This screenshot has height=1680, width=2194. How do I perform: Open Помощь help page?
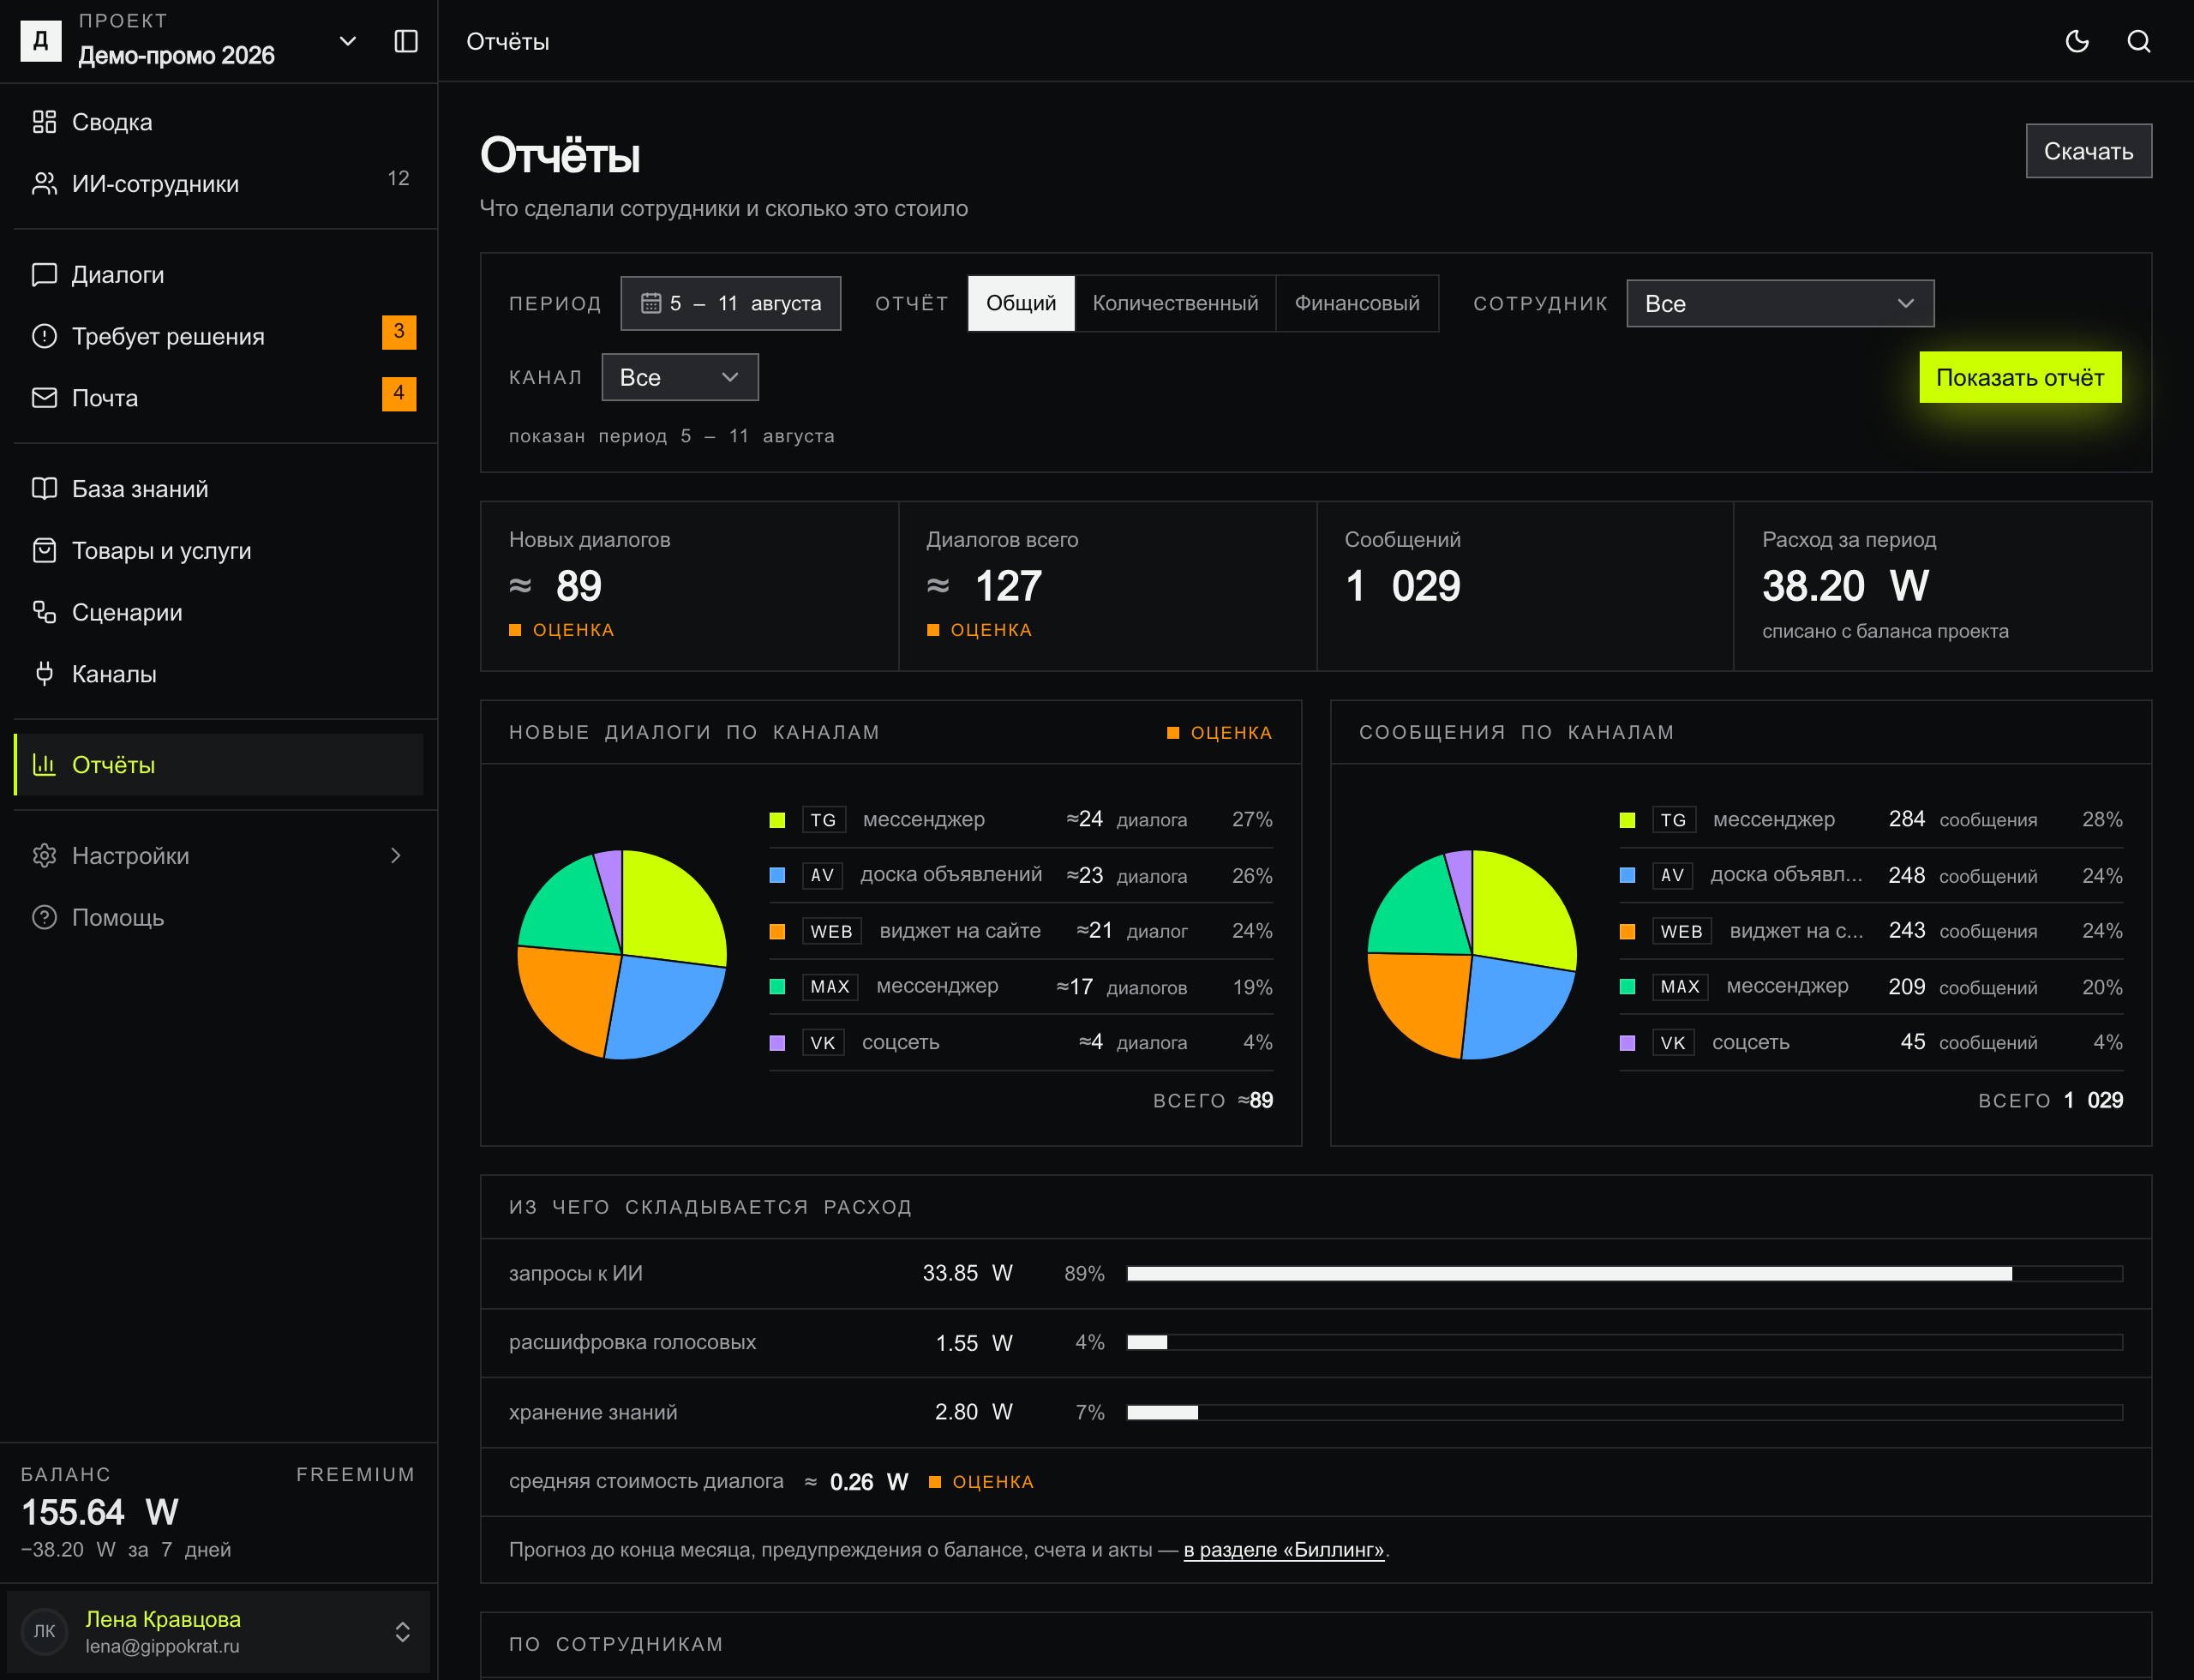[219, 917]
